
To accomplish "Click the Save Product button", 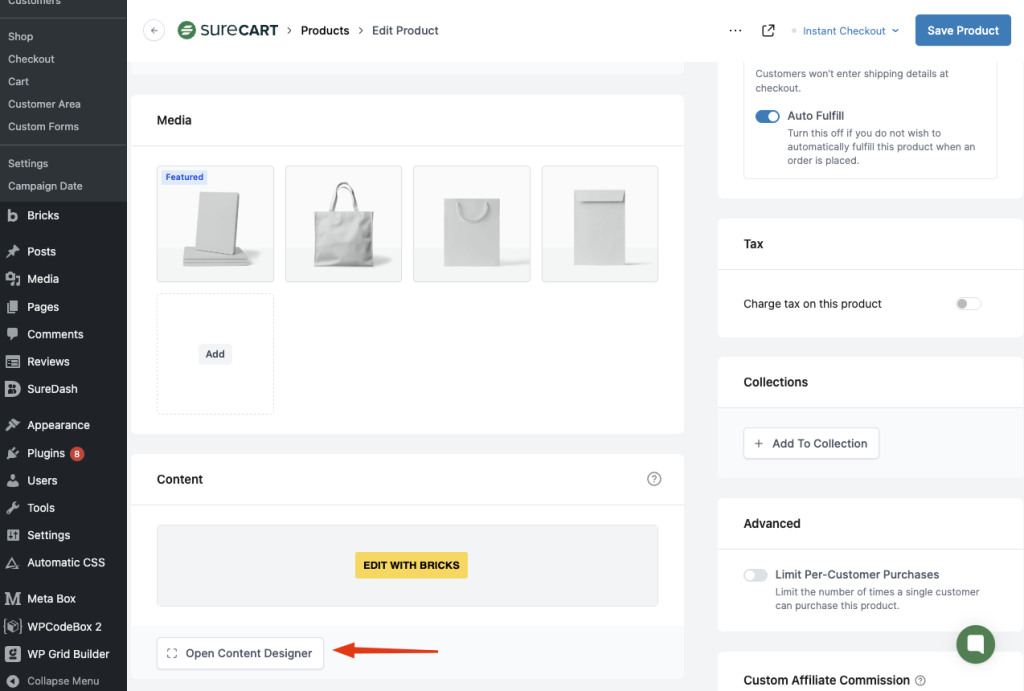I will click(x=962, y=31).
